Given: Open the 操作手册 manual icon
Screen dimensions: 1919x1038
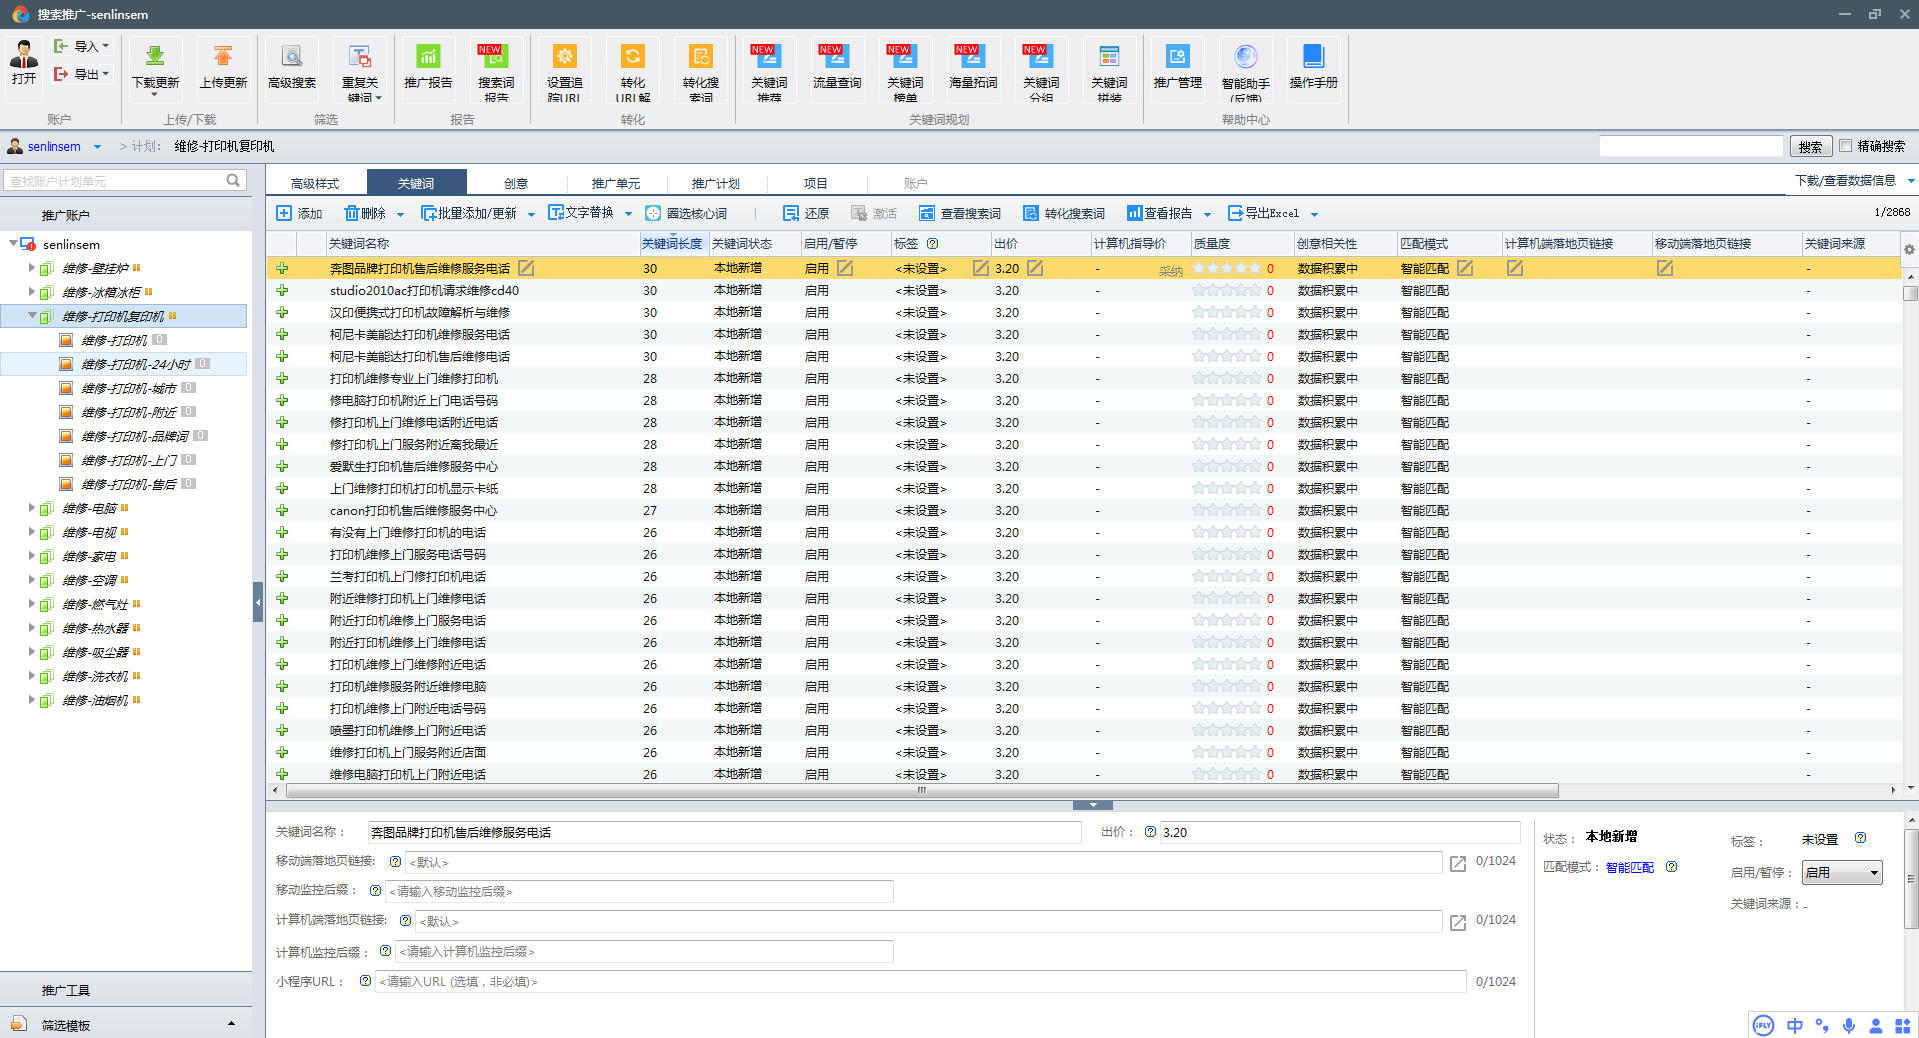Looking at the screenshot, I should (1313, 58).
